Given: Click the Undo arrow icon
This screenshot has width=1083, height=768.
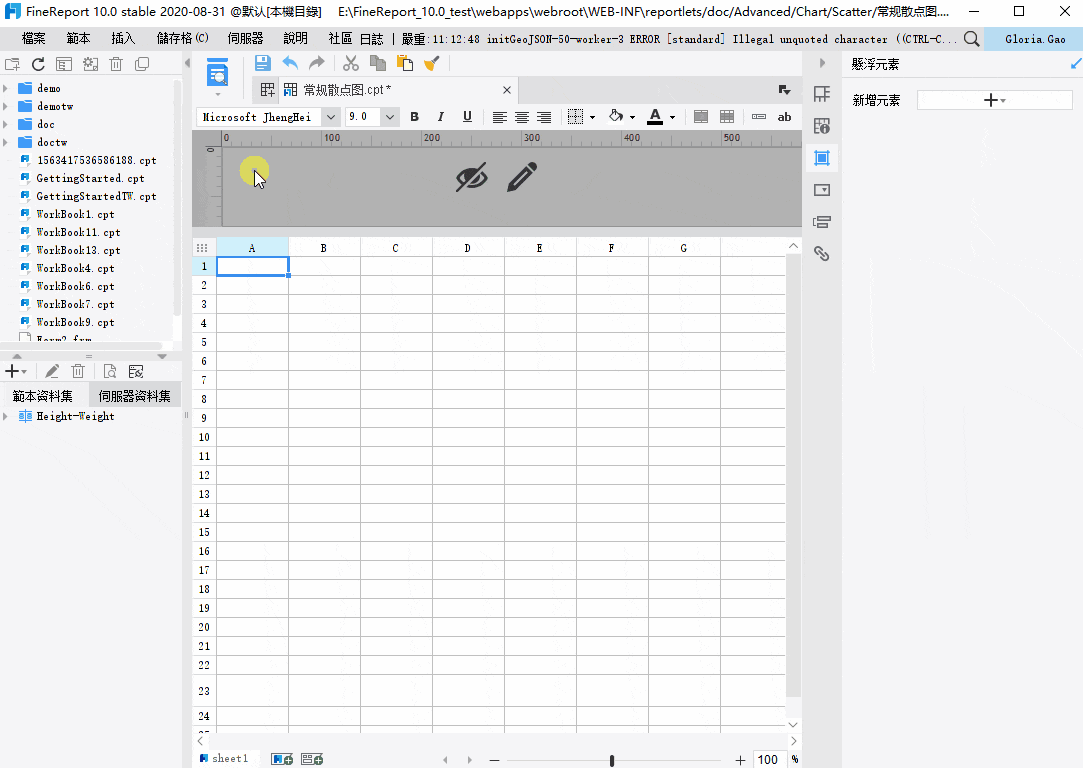Looking at the screenshot, I should [290, 63].
